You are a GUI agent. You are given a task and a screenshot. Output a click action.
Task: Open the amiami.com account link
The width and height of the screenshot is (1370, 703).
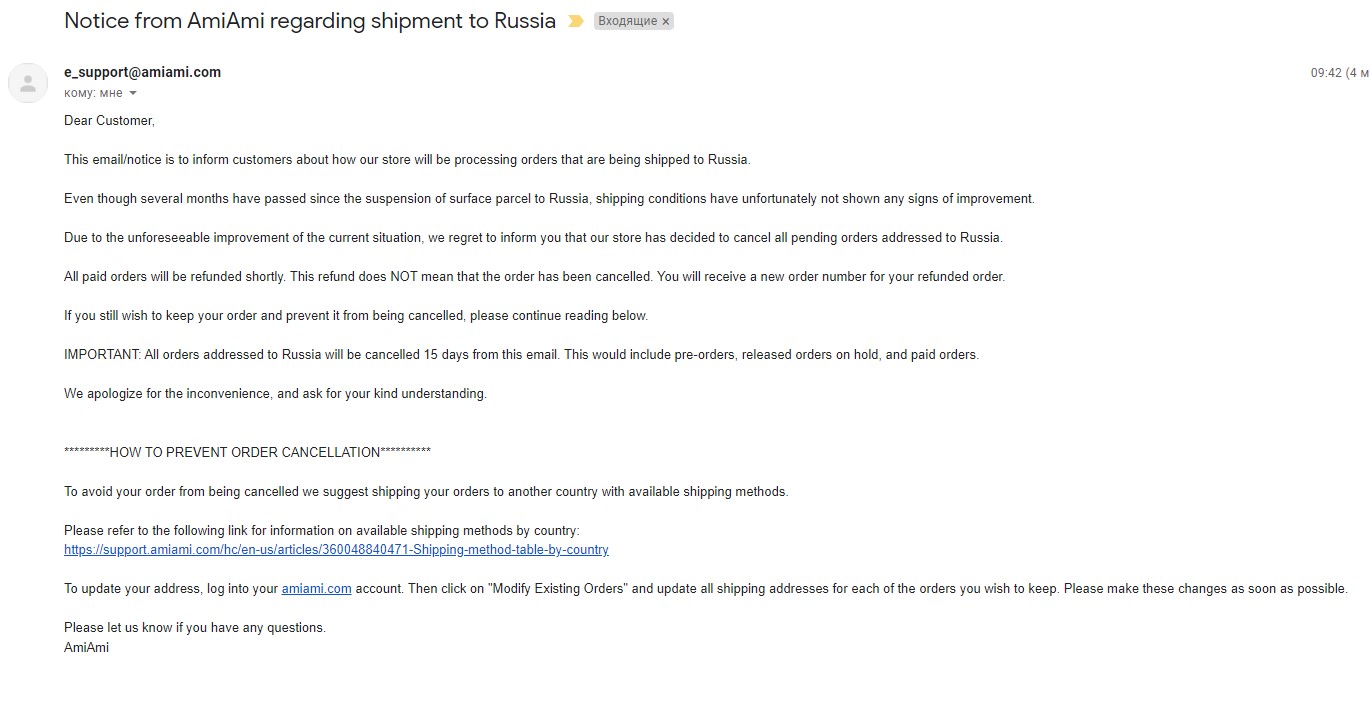click(x=316, y=589)
